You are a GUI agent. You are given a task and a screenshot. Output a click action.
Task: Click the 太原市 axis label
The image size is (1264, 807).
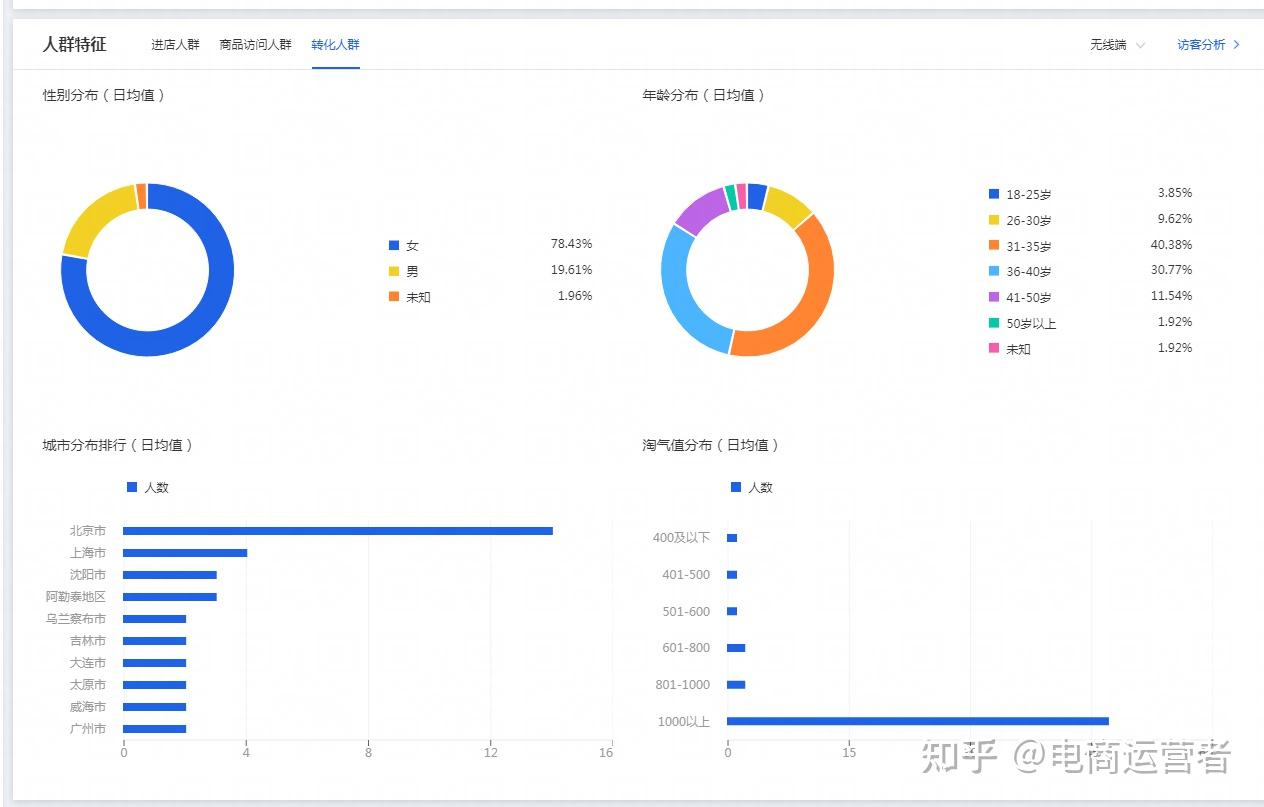[x=87, y=685]
